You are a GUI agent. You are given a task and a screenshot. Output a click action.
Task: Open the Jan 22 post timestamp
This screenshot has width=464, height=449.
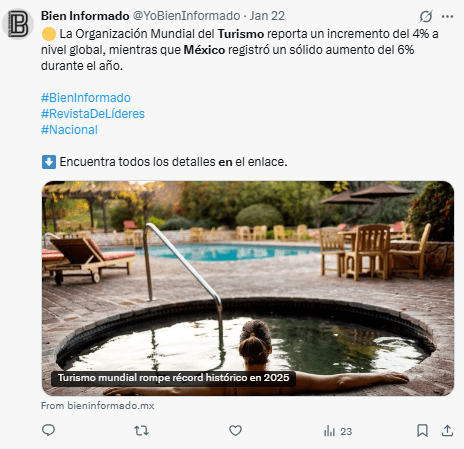pyautogui.click(x=267, y=16)
